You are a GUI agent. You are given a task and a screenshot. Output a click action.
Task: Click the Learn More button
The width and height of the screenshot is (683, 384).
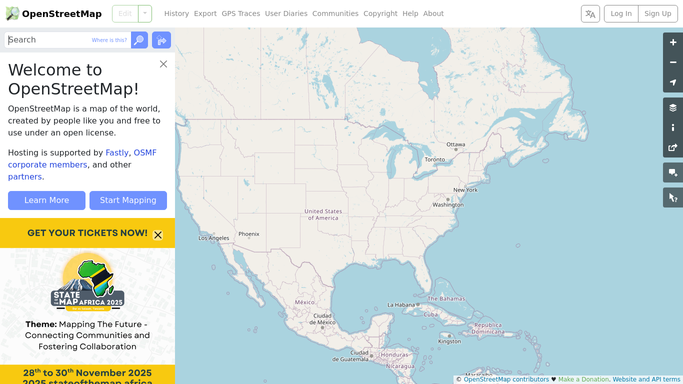[47, 200]
